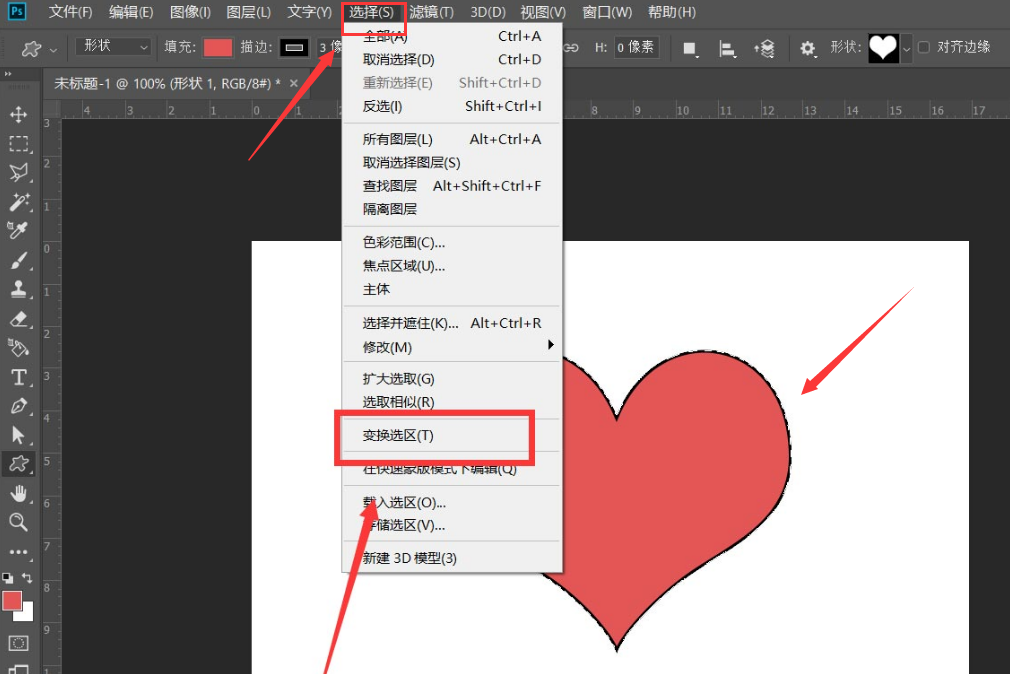Choose 变换选区(T) from the menu
This screenshot has width=1010, height=674.
coord(452,436)
